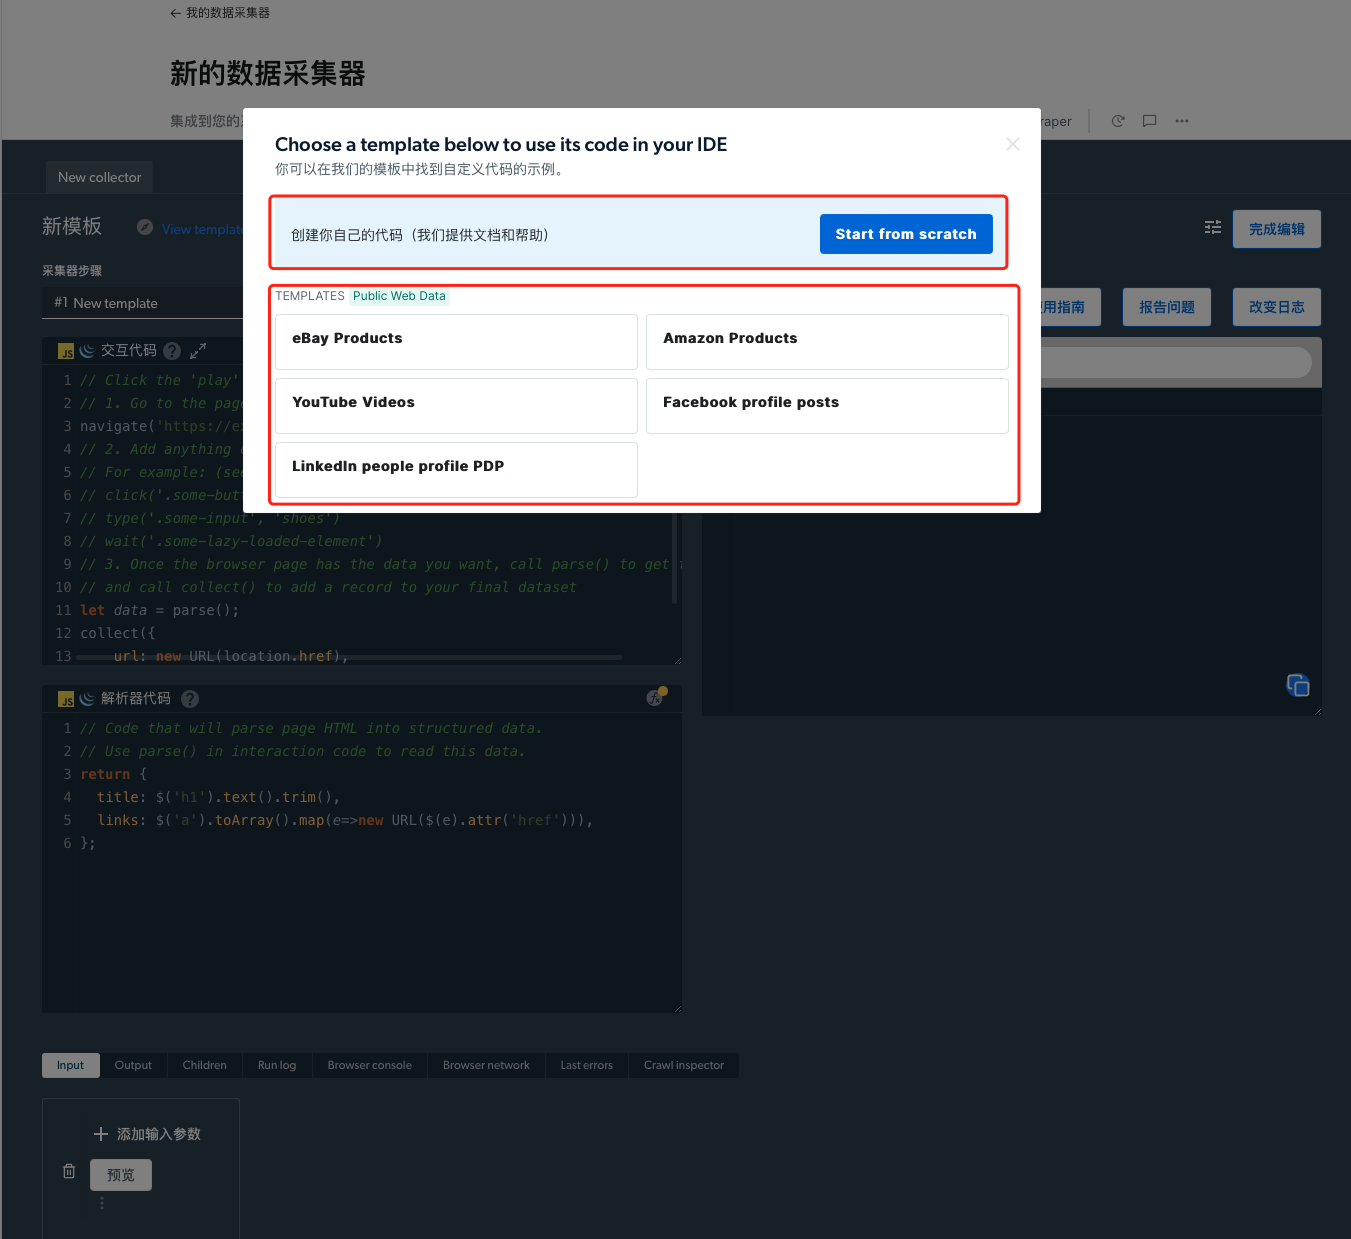Image resolution: width=1351 pixels, height=1239 pixels.
Task: Select step #1 New template
Action: coord(142,303)
